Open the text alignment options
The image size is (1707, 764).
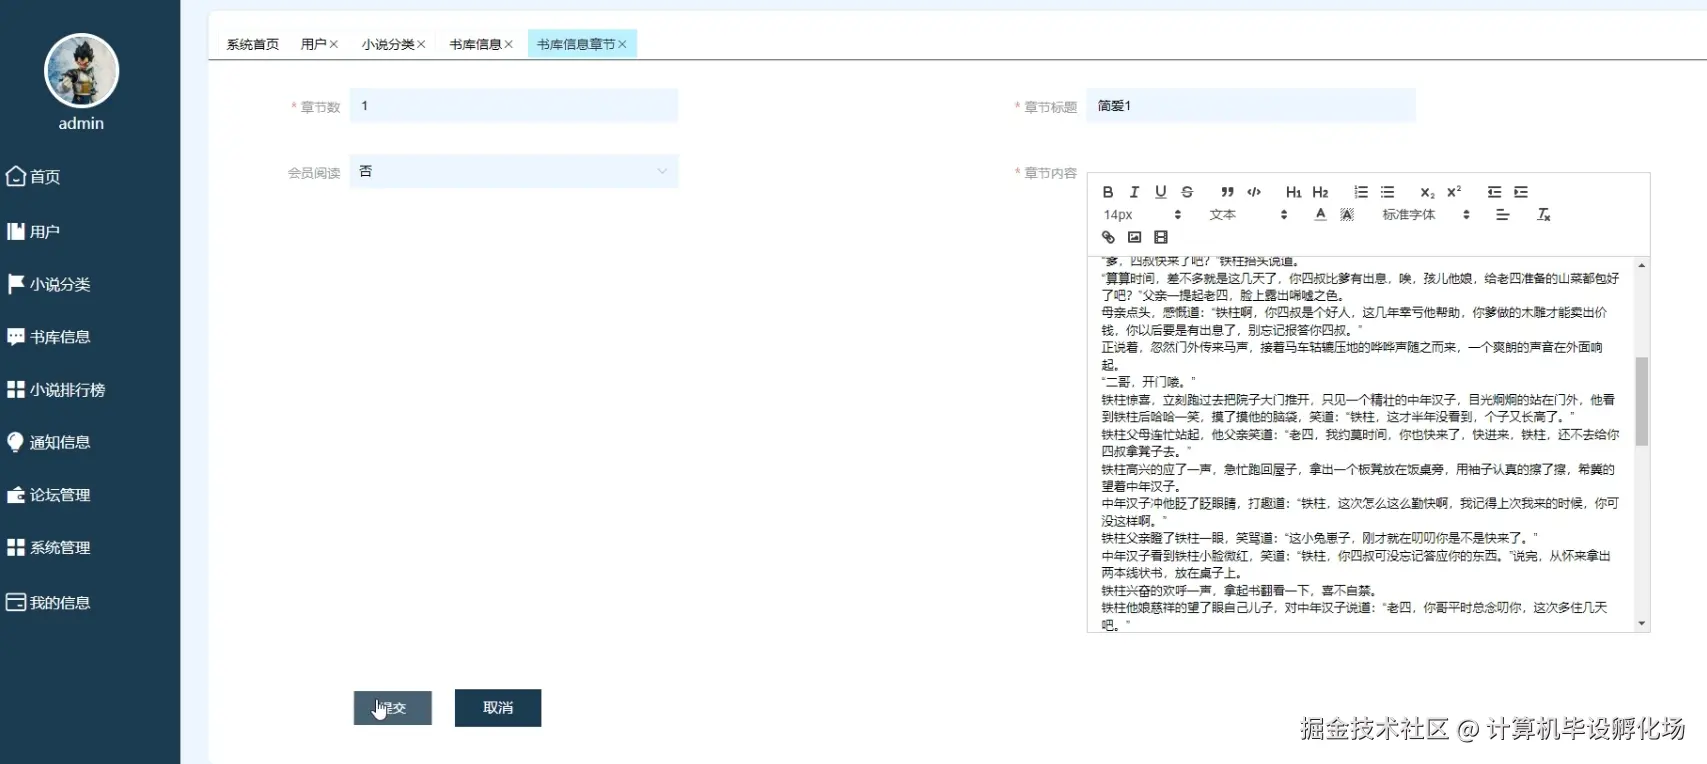pyautogui.click(x=1502, y=215)
